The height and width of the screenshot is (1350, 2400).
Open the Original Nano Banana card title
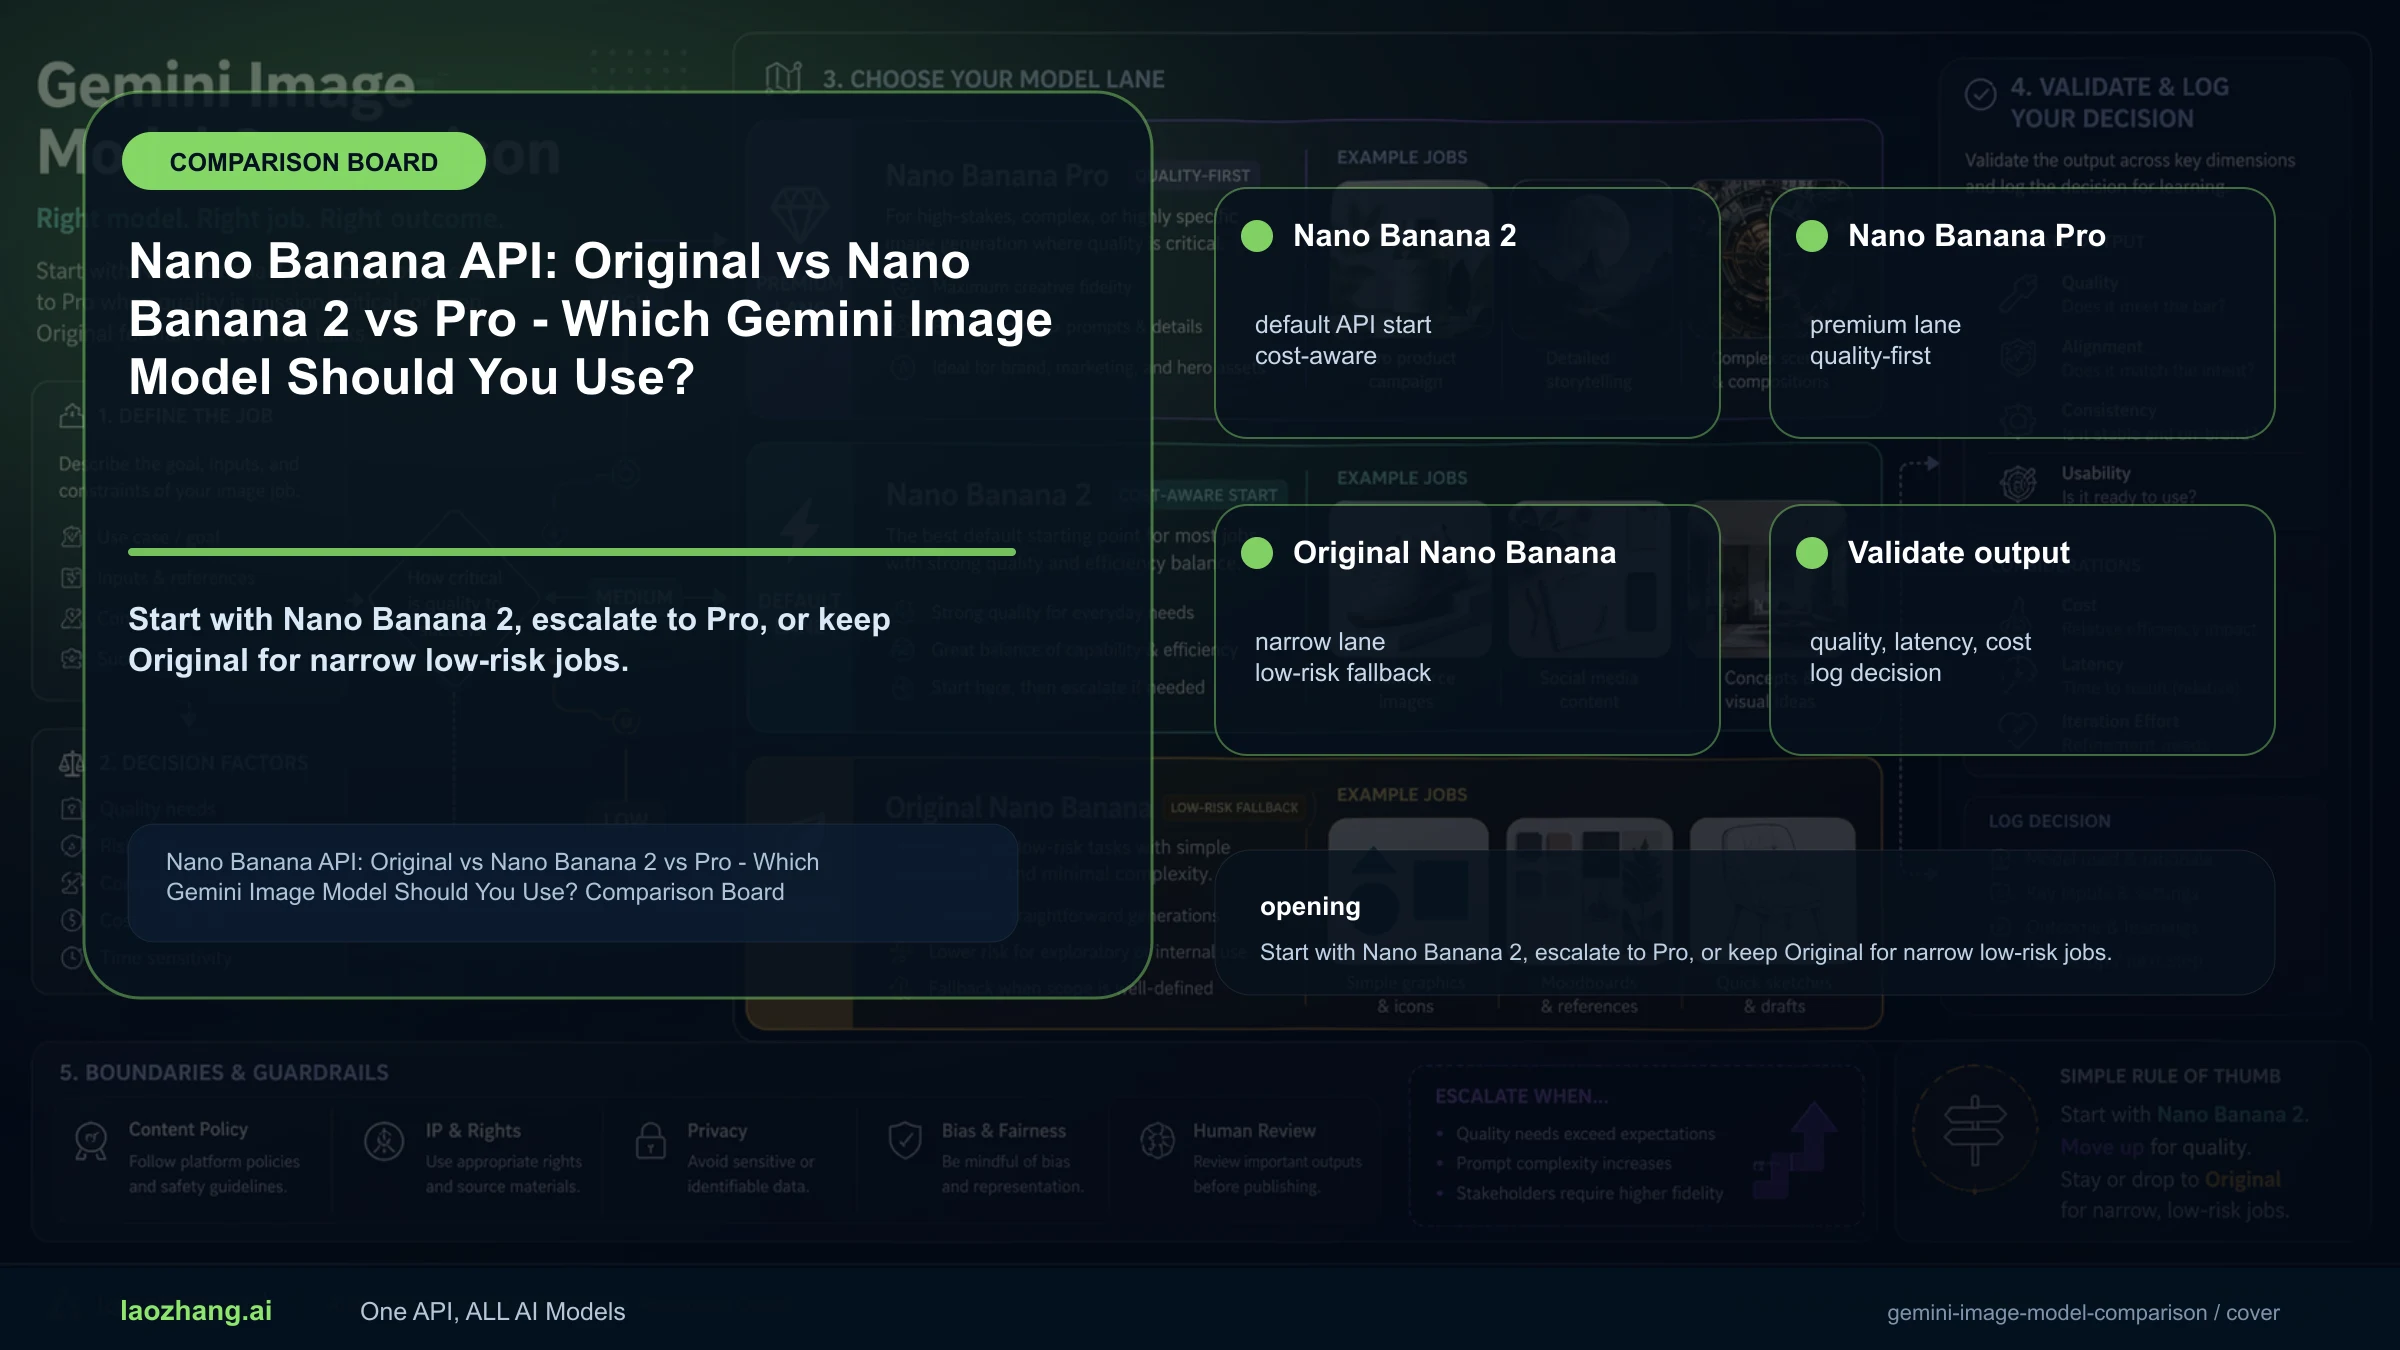1454,553
